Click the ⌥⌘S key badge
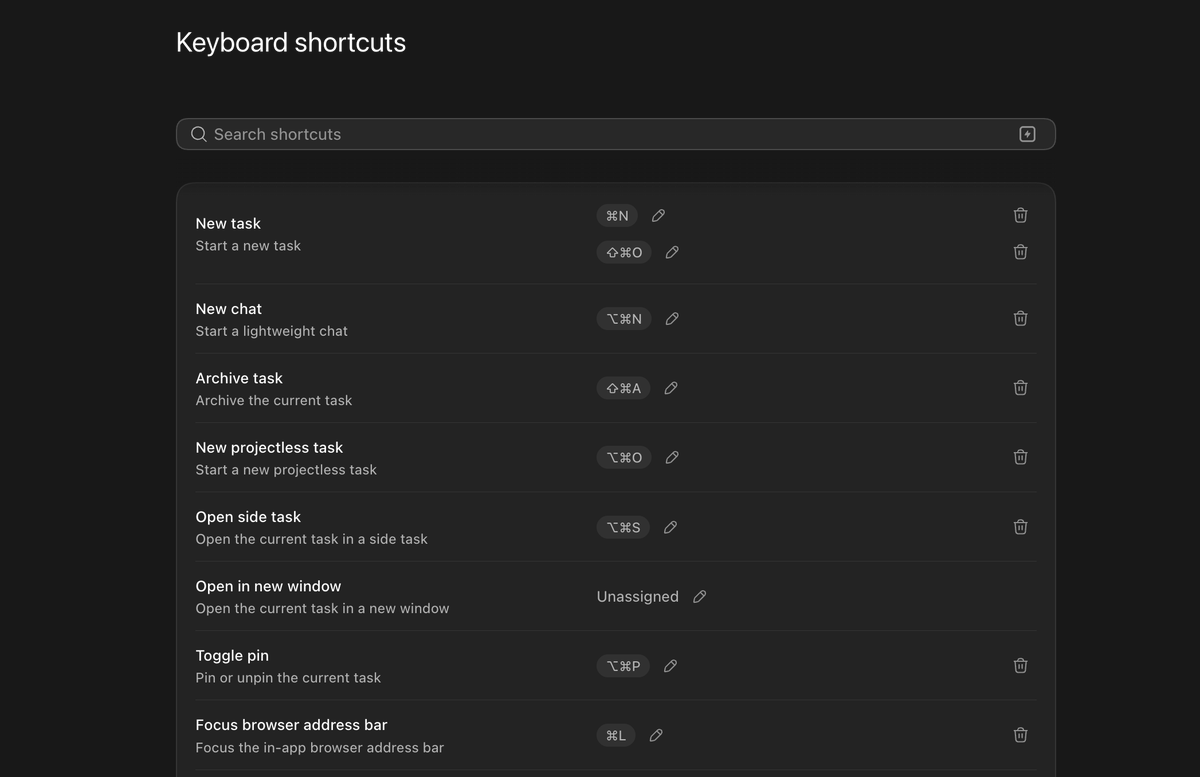 coord(623,527)
